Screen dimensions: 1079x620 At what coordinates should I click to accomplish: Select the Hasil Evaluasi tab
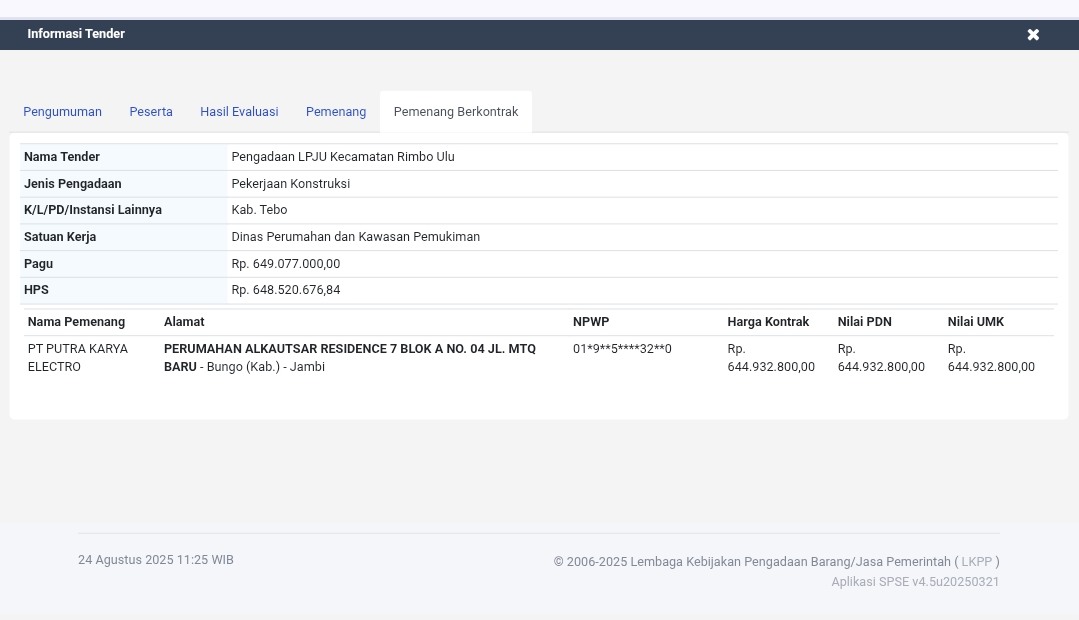click(239, 111)
